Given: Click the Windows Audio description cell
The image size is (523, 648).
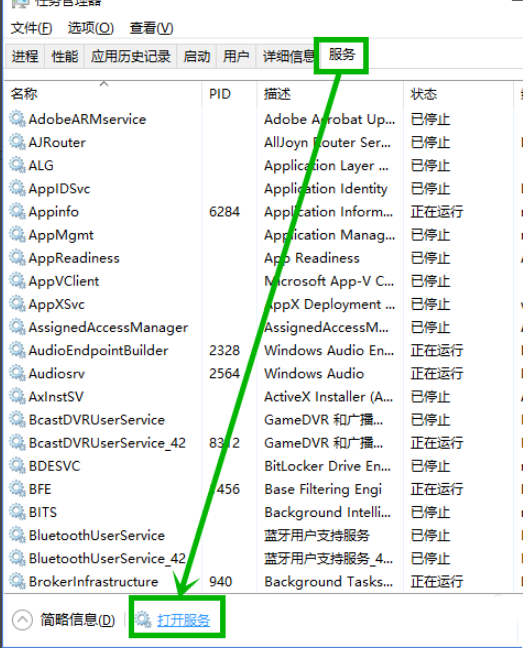Looking at the screenshot, I should [x=314, y=374].
